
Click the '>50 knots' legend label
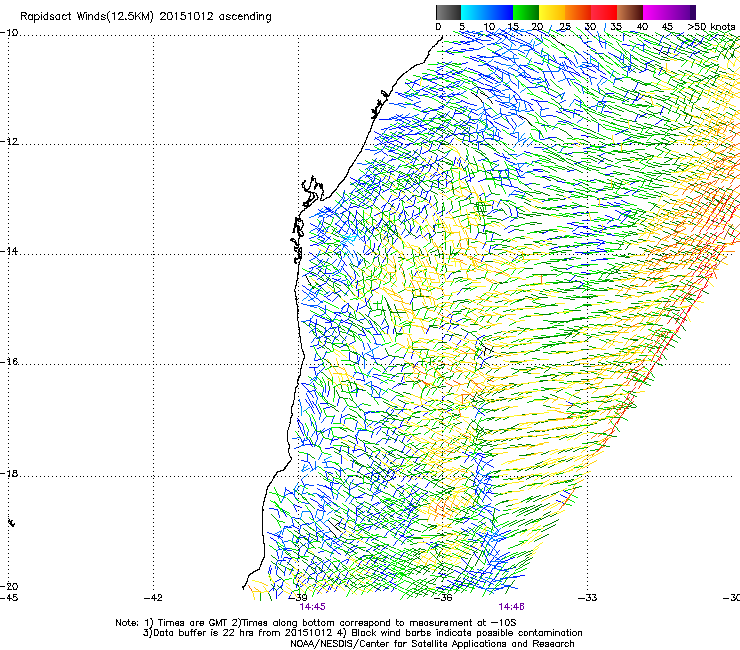tap(711, 27)
